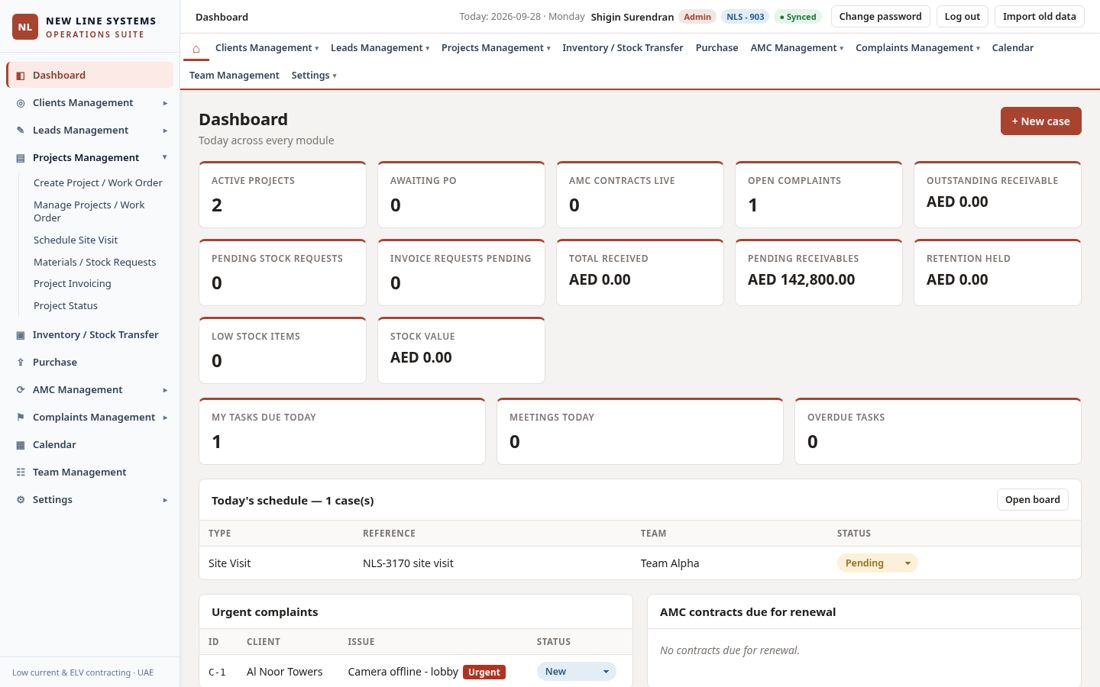Click the Complaints Management flag icon
The image size is (1100, 687).
point(20,417)
